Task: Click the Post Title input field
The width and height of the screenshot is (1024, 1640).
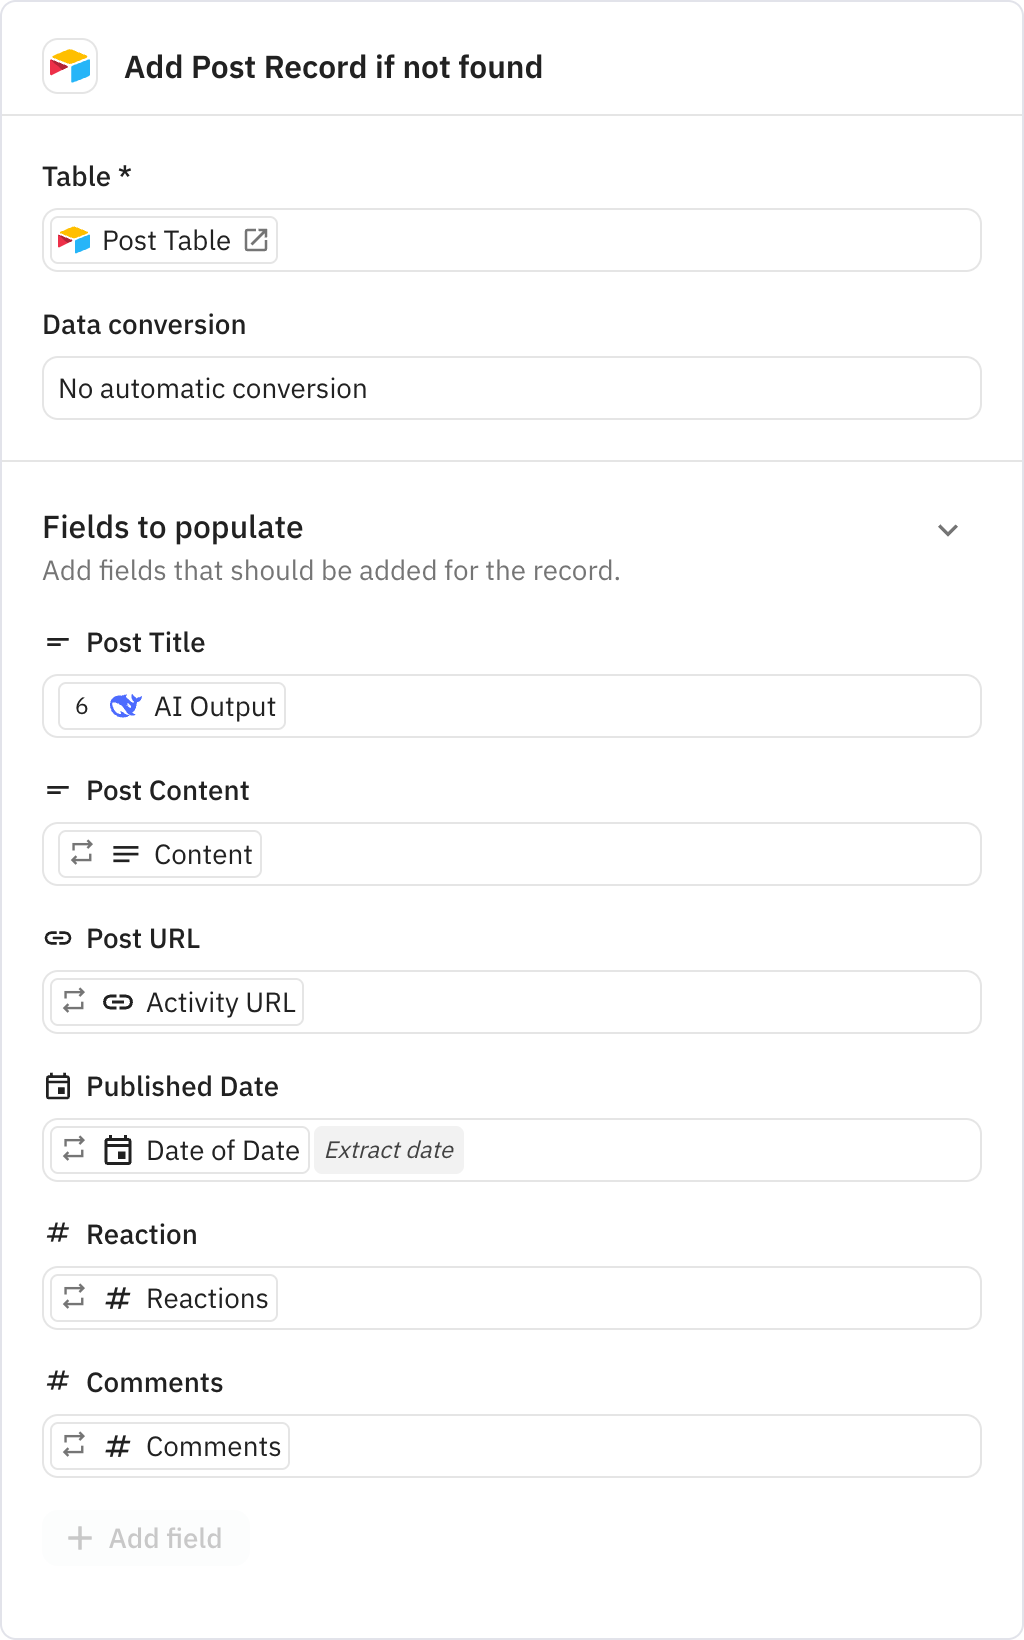Action: [x=630, y=706]
